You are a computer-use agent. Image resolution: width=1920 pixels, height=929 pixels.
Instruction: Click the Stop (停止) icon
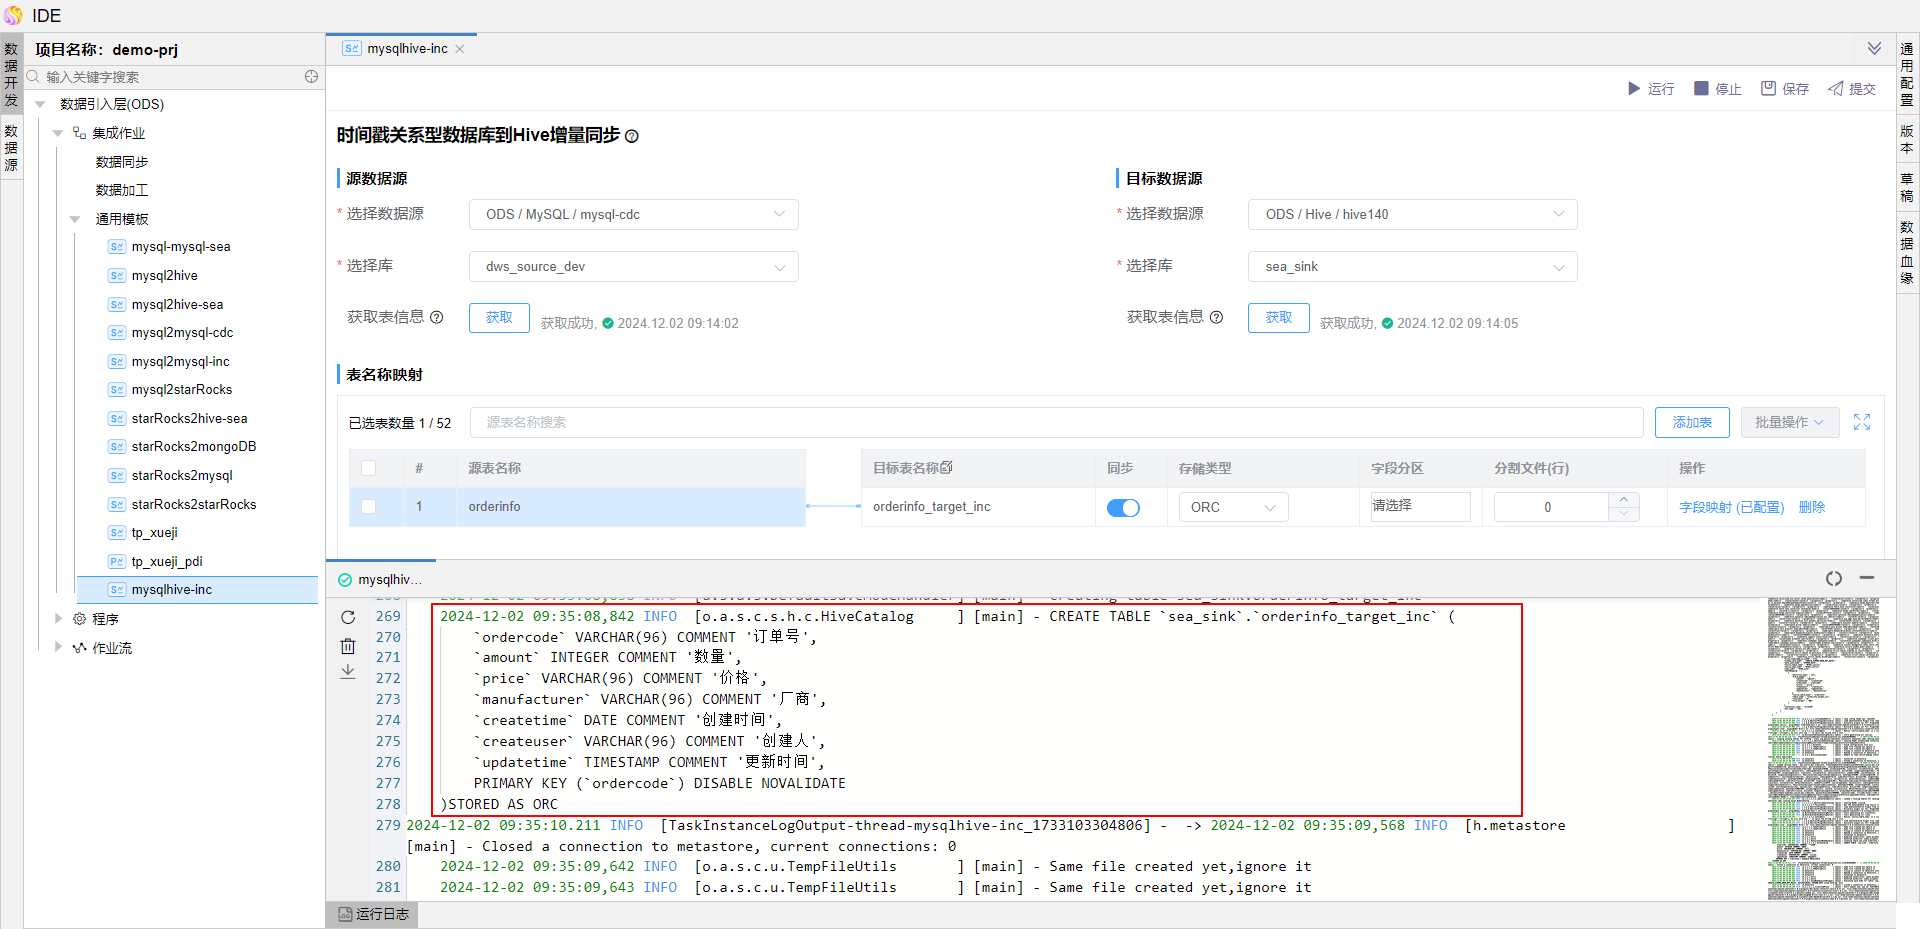click(1701, 89)
